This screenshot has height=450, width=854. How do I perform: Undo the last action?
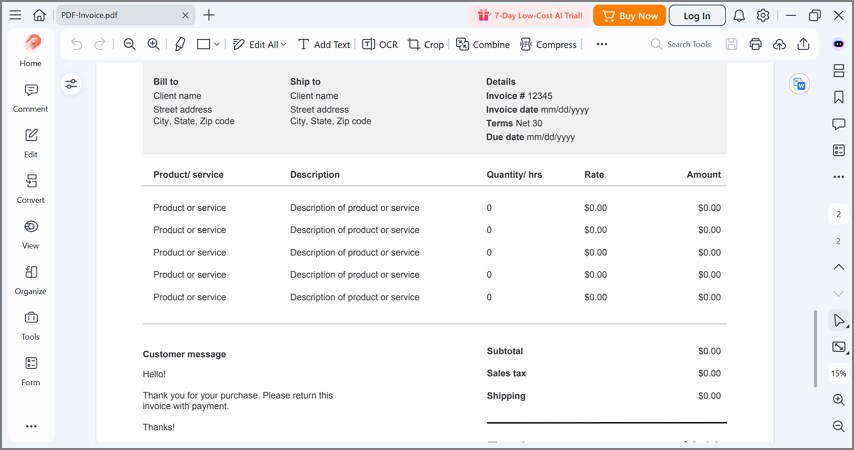(77, 44)
